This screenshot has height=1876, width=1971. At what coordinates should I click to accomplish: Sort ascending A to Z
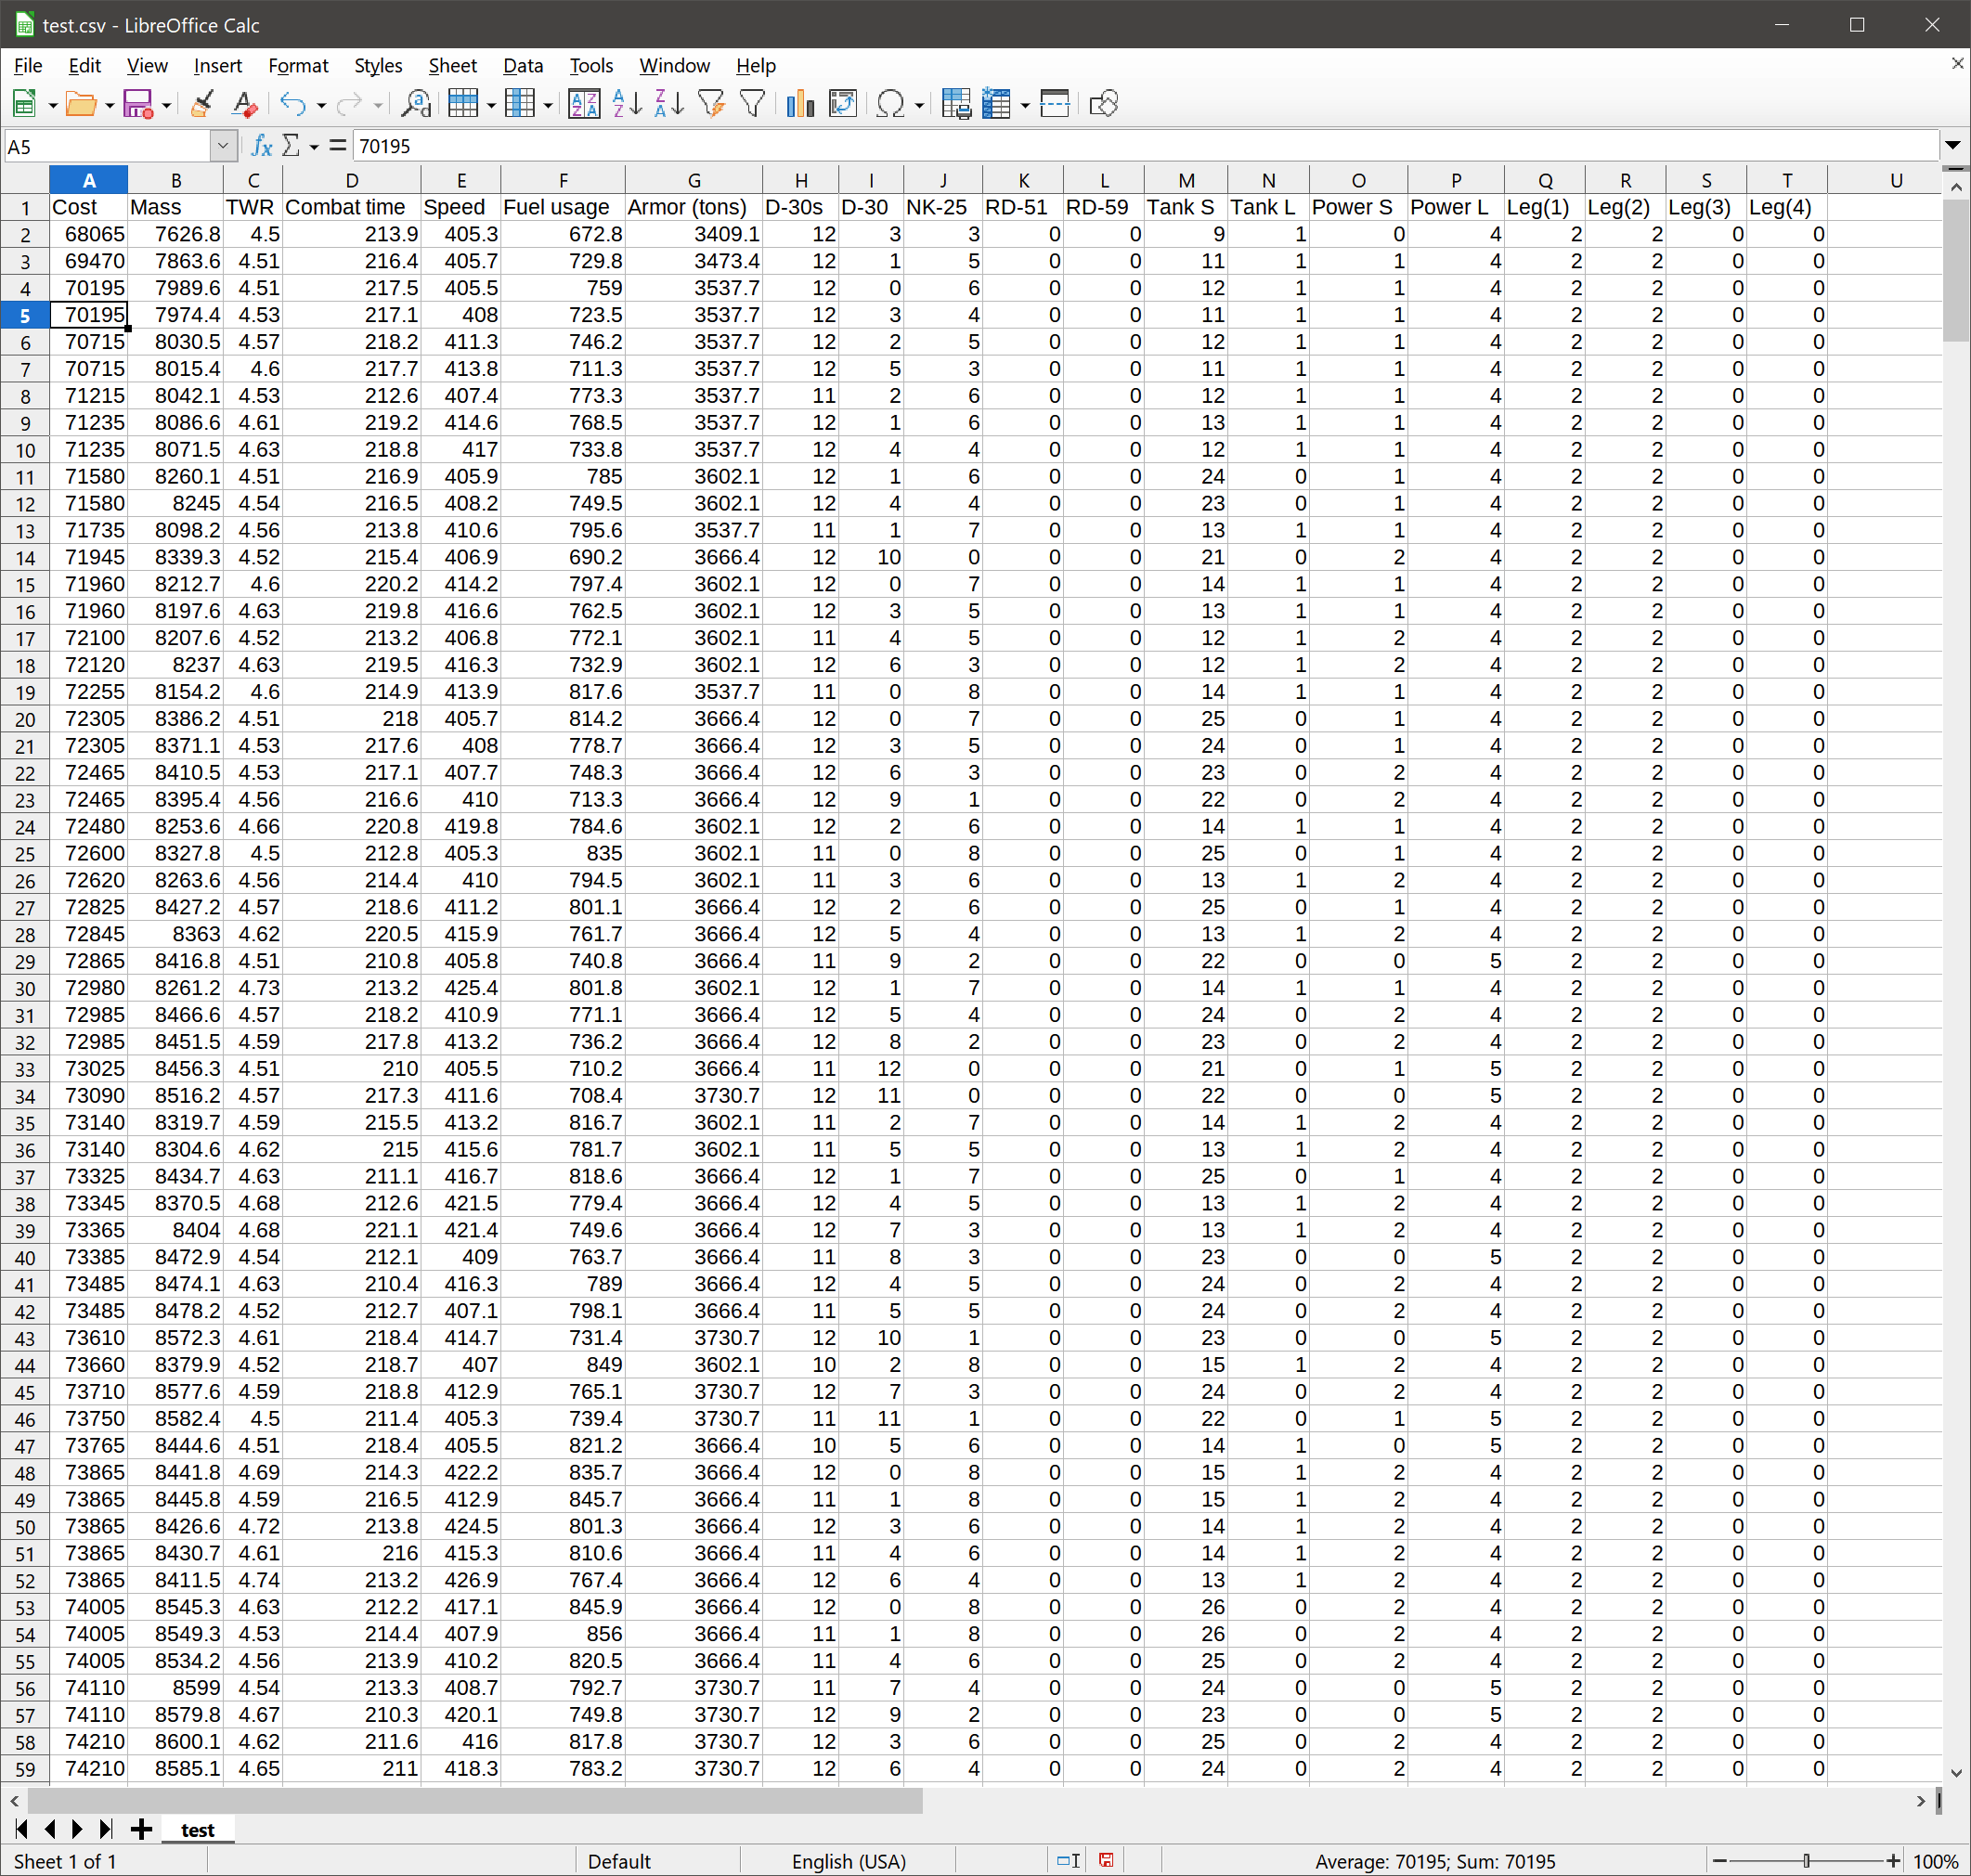pos(627,104)
